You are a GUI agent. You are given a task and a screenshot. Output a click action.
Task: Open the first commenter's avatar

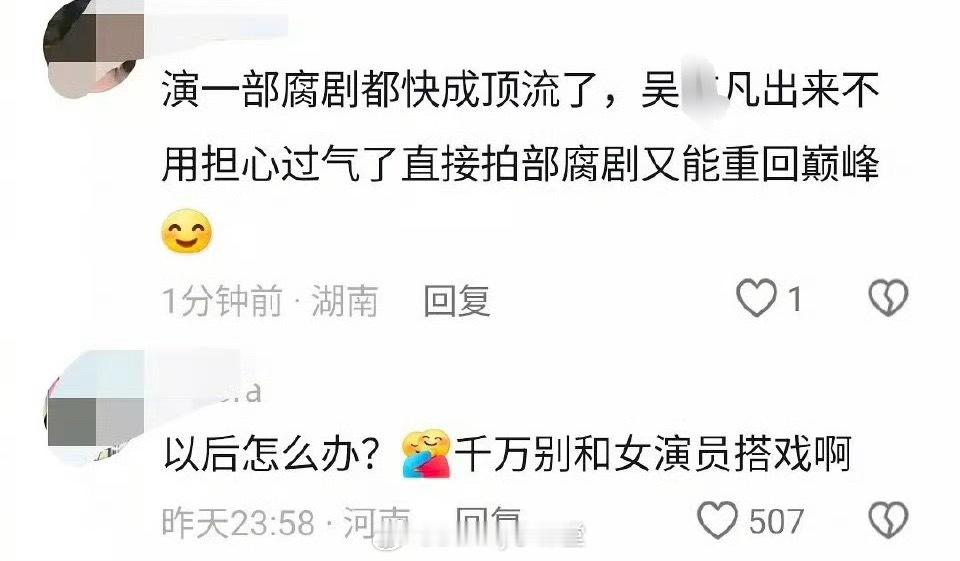click(92, 50)
